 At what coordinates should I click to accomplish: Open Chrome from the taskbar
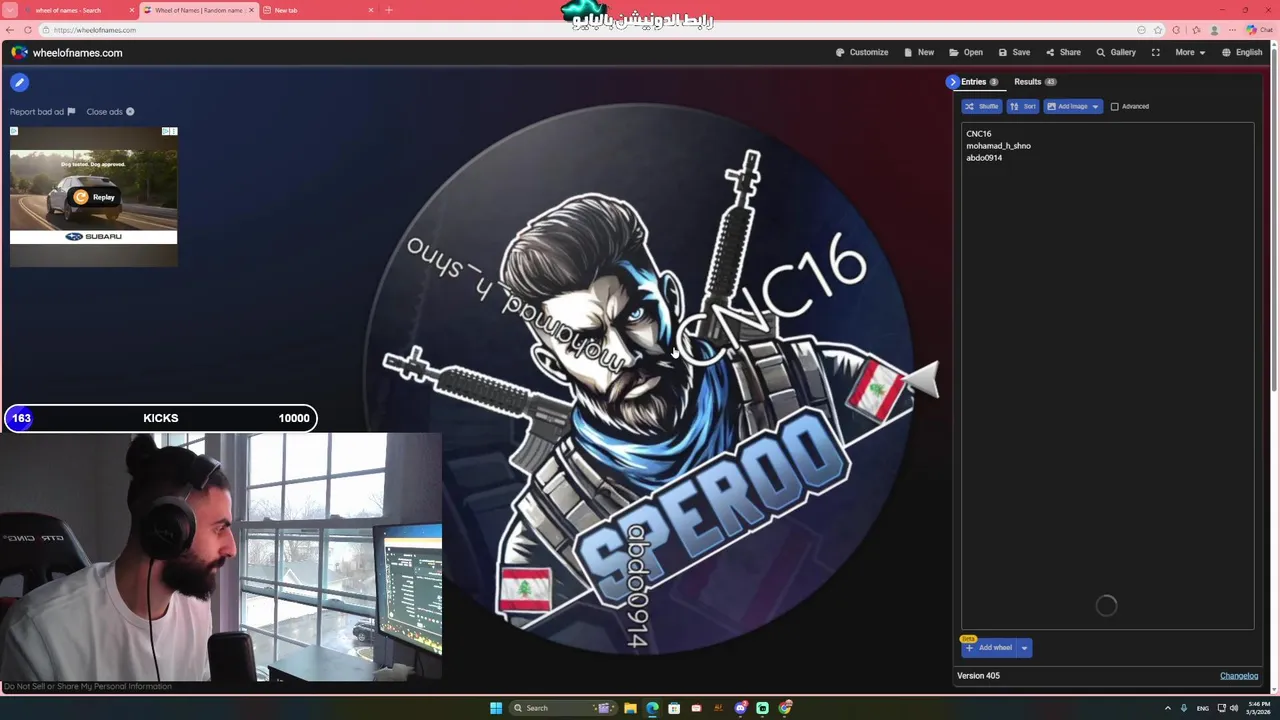click(x=785, y=708)
